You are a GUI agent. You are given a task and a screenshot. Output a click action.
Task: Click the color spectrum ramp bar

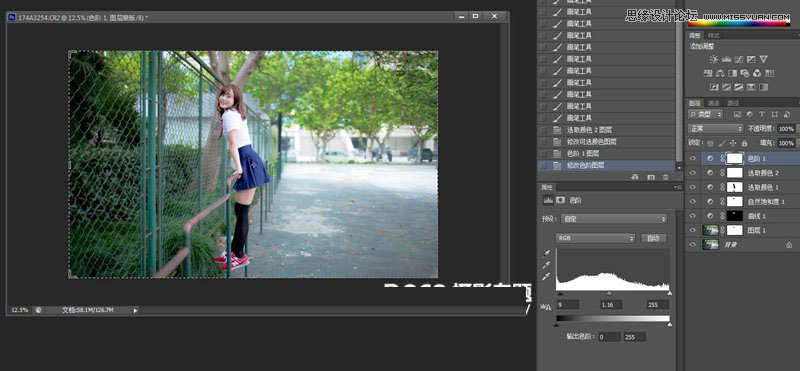(738, 23)
